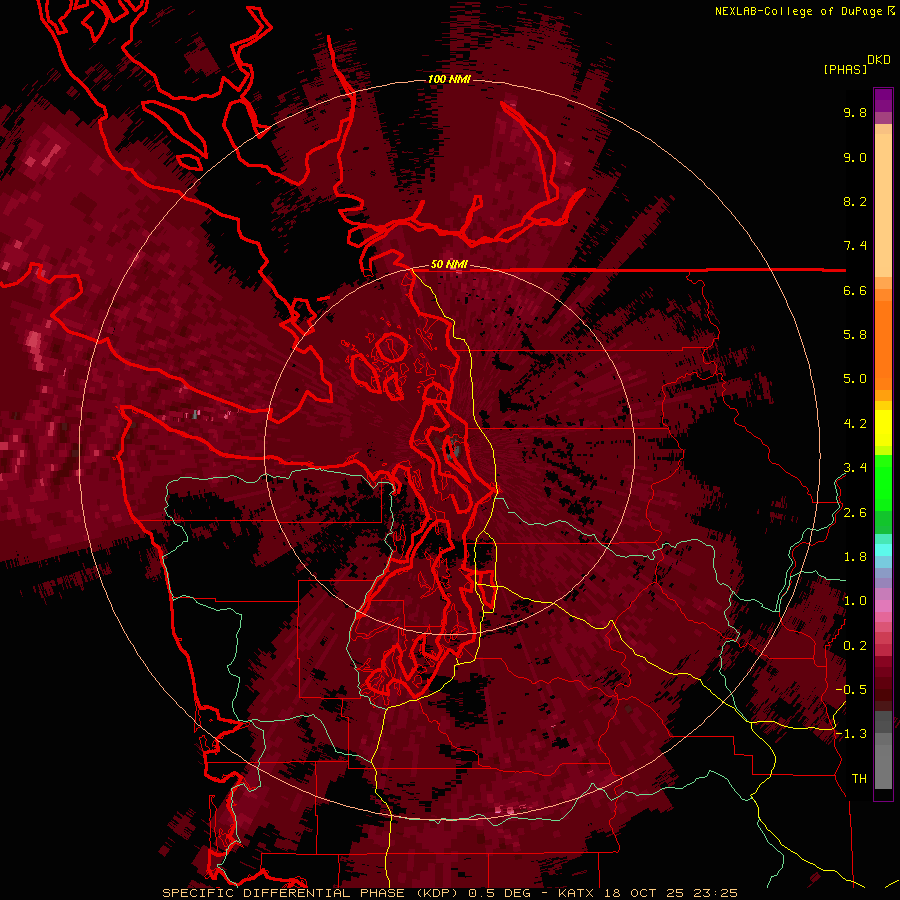
Task: Click the -0.5 scale value
Action: (x=851, y=690)
